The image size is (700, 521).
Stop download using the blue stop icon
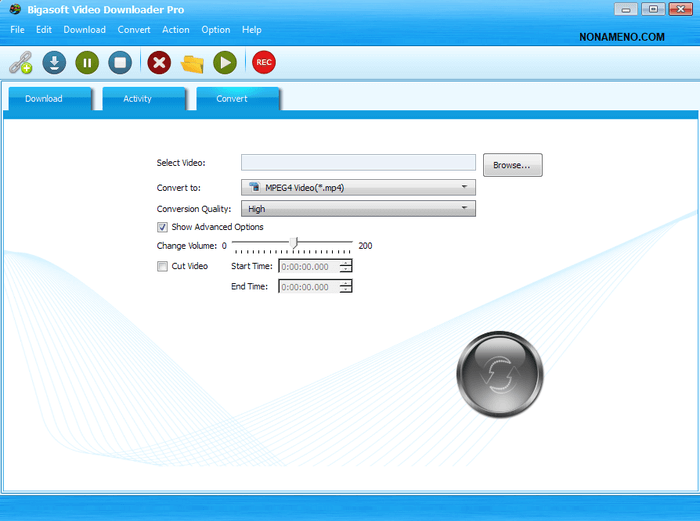120,63
